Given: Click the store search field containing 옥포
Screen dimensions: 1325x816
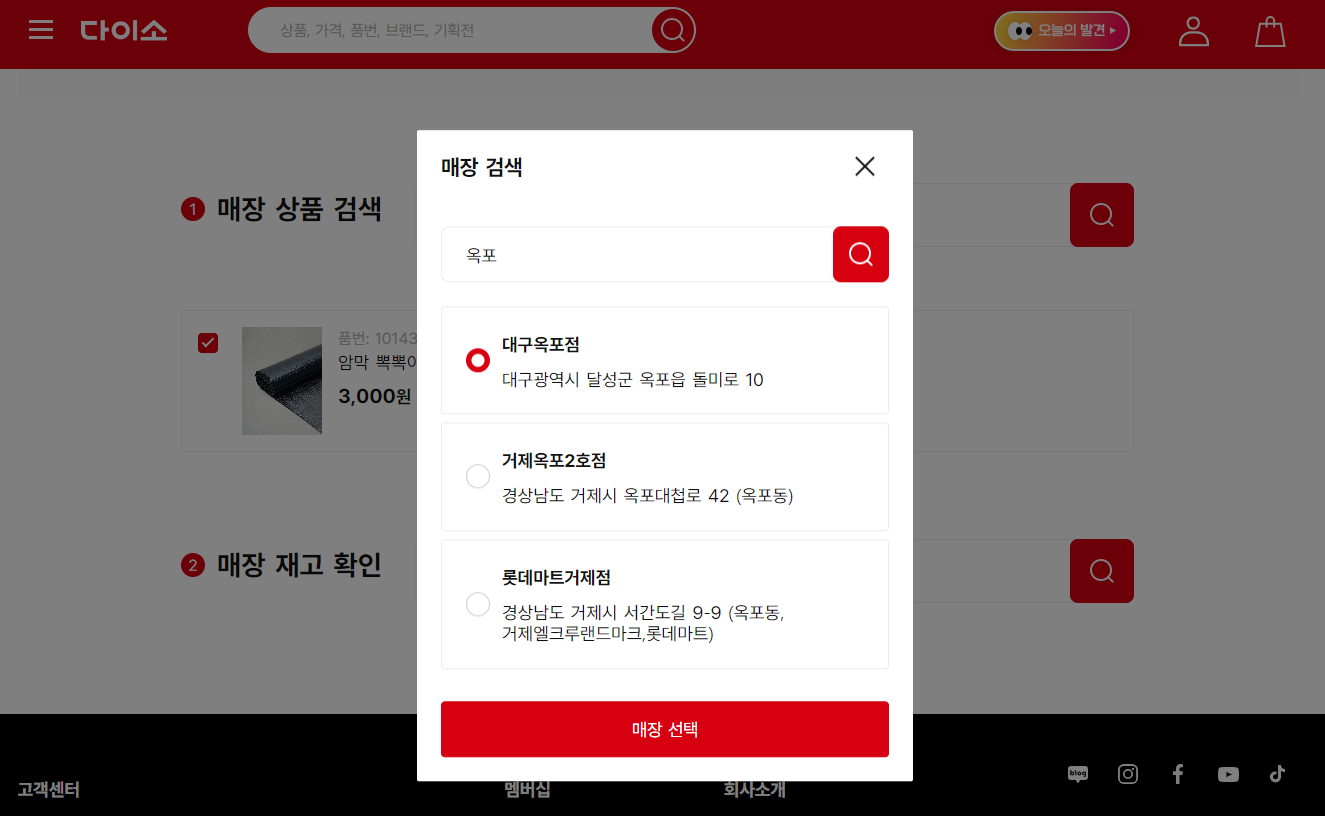Looking at the screenshot, I should [x=637, y=255].
